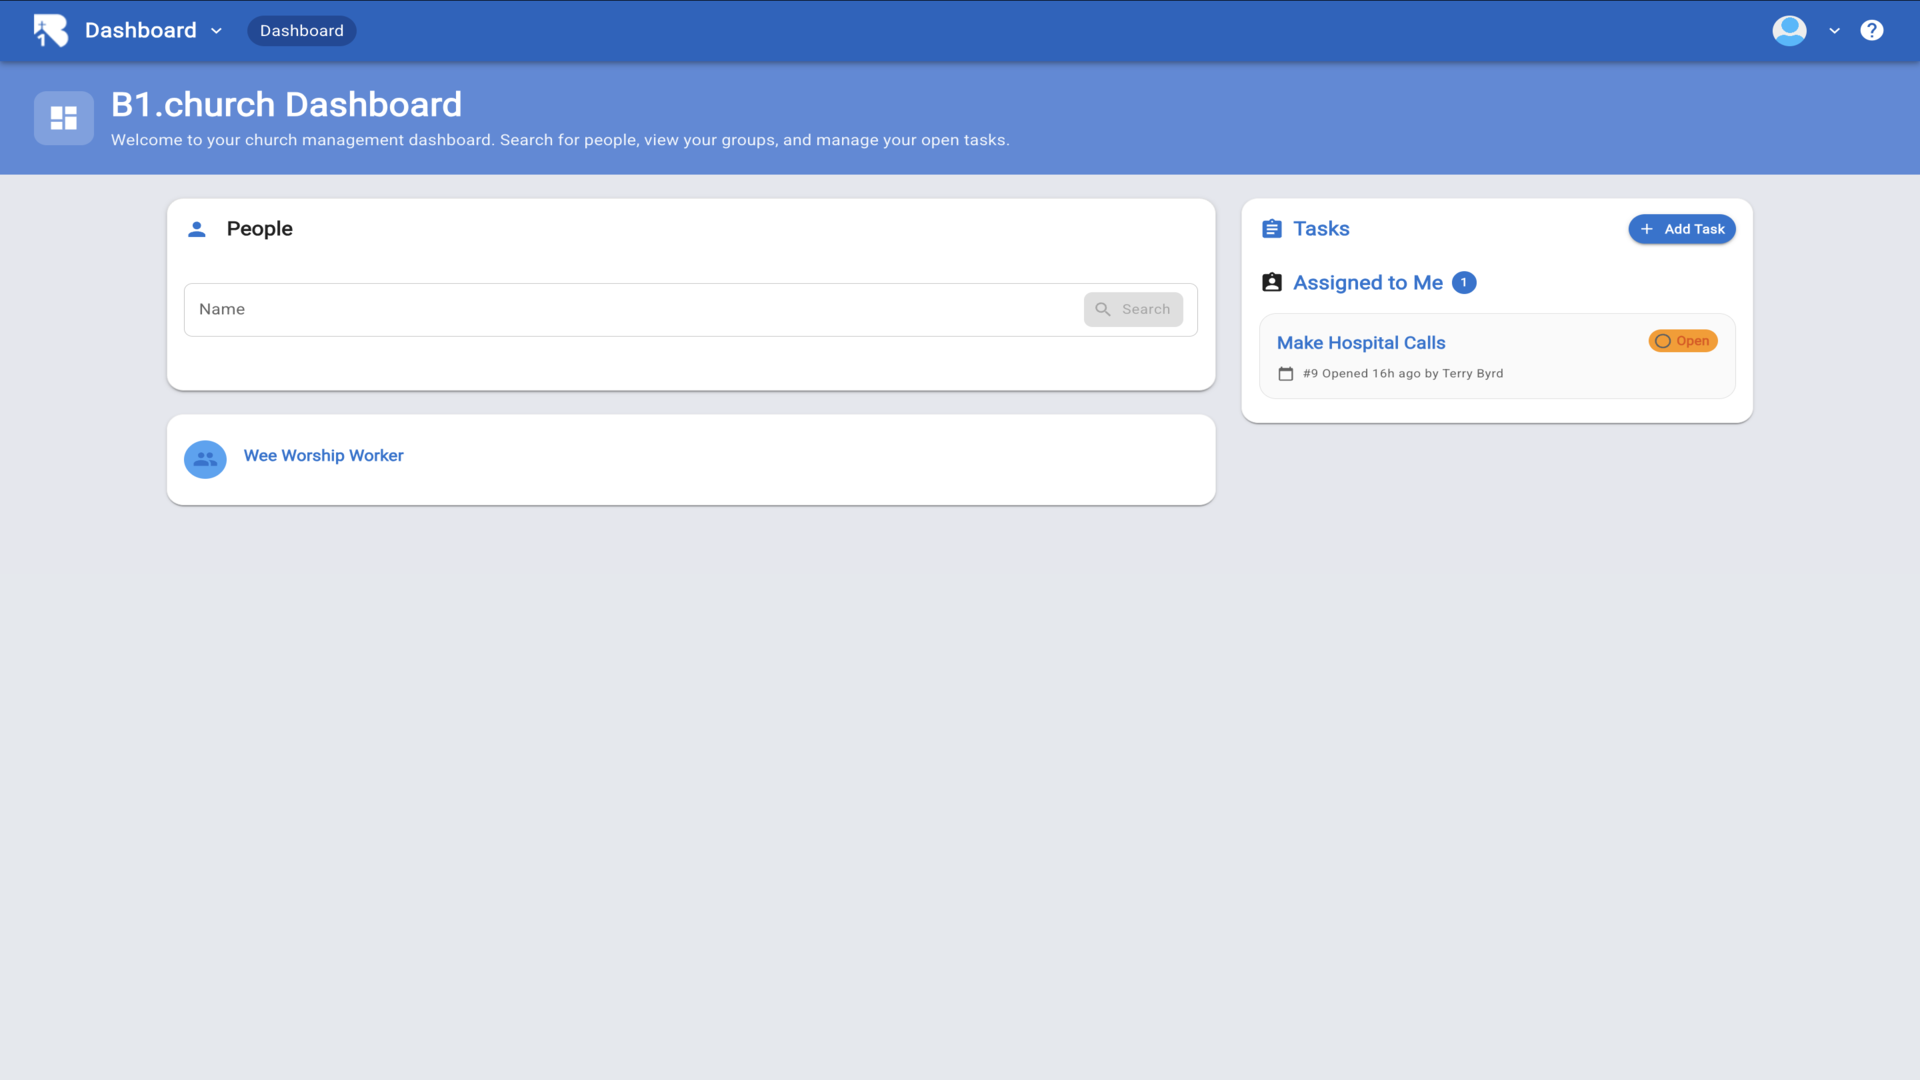Click the Open status chip
Image resolution: width=1920 pixels, height=1080 pixels.
tap(1682, 341)
